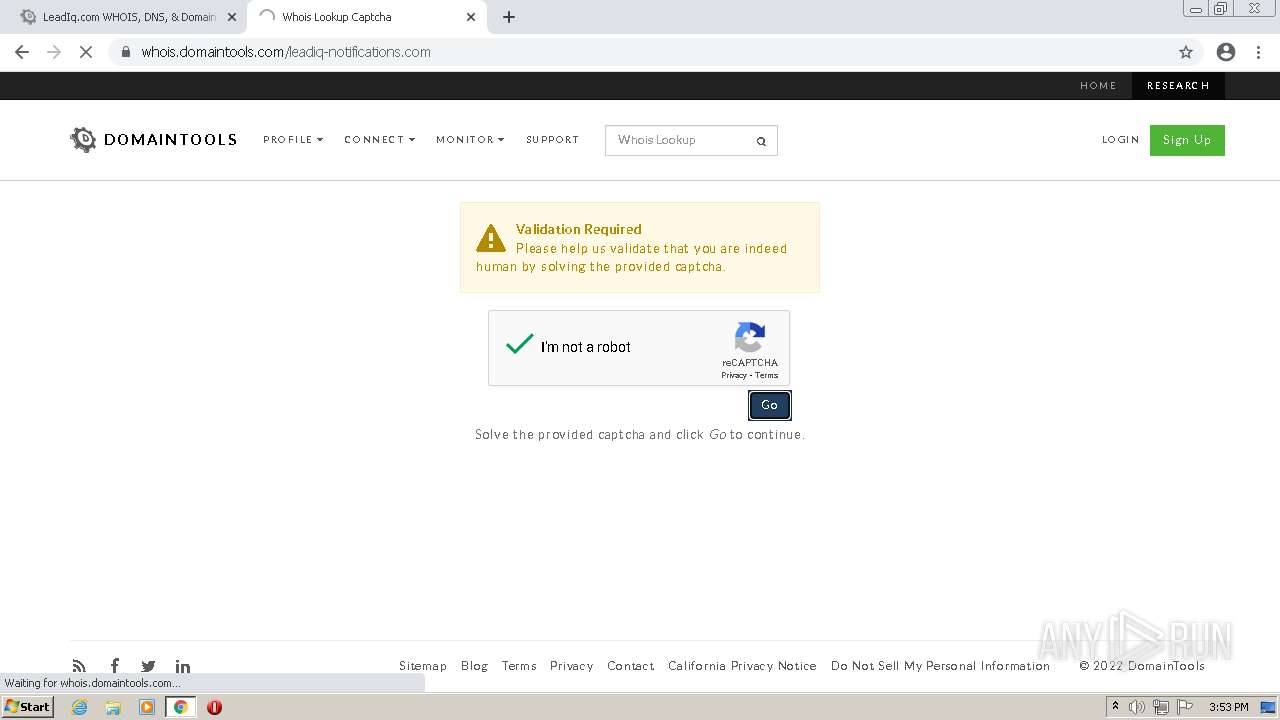Click the Go button
Viewport: 1280px width, 720px height.
click(770, 405)
